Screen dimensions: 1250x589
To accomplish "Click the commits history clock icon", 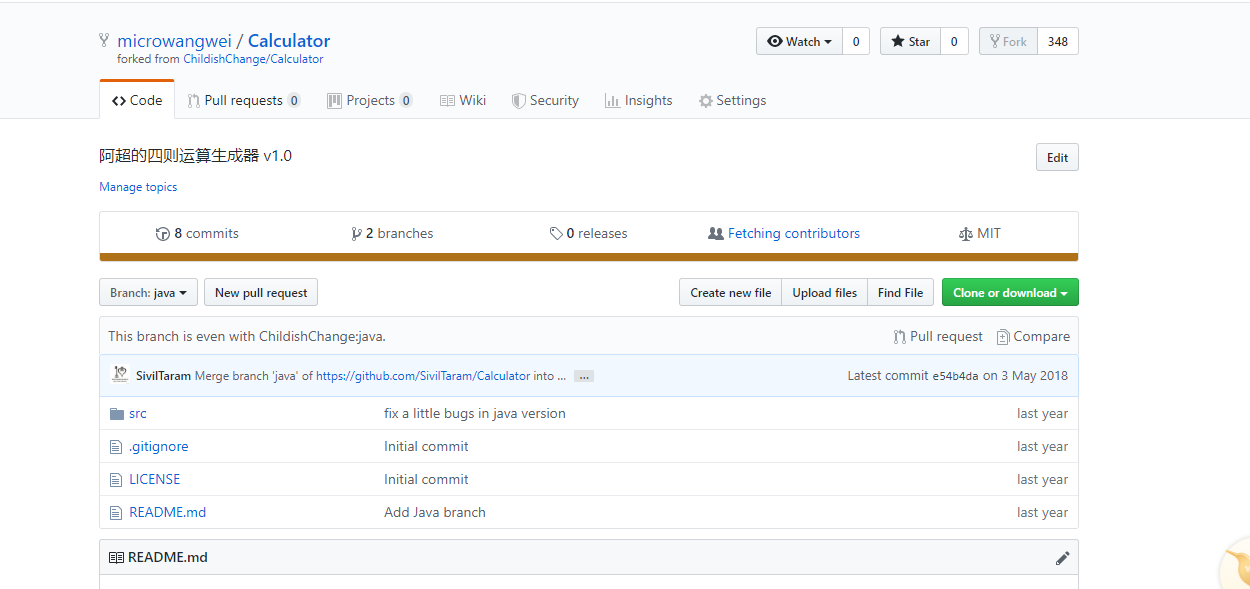I will tap(163, 234).
